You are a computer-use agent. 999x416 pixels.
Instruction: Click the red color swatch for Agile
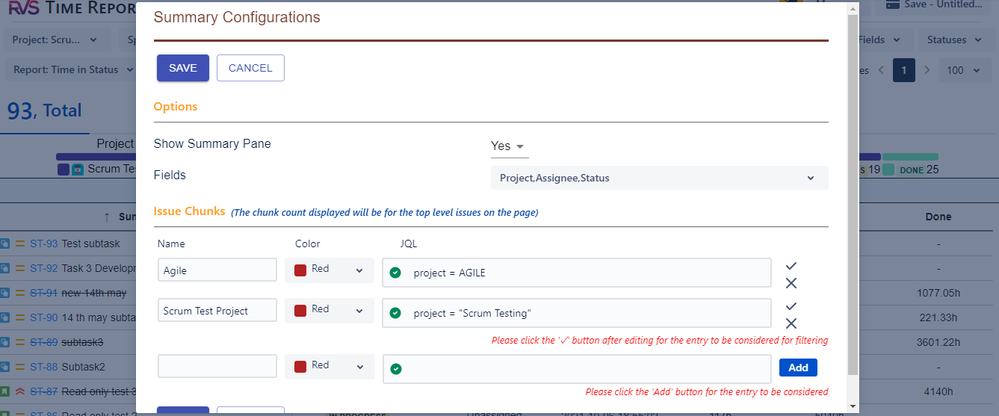pos(300,270)
